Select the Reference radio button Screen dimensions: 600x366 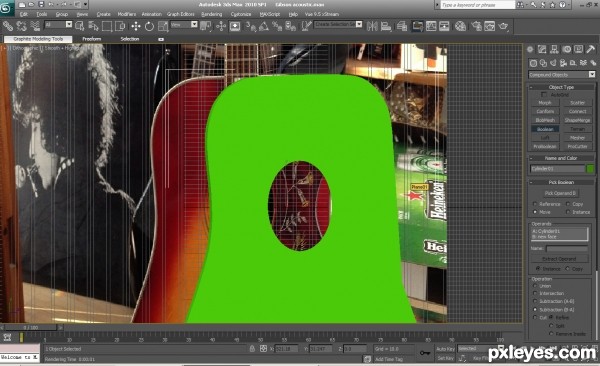pyautogui.click(x=535, y=204)
